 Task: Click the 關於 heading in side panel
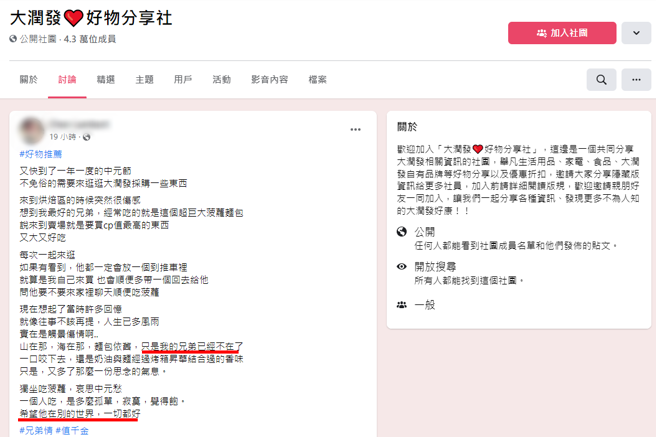click(407, 127)
